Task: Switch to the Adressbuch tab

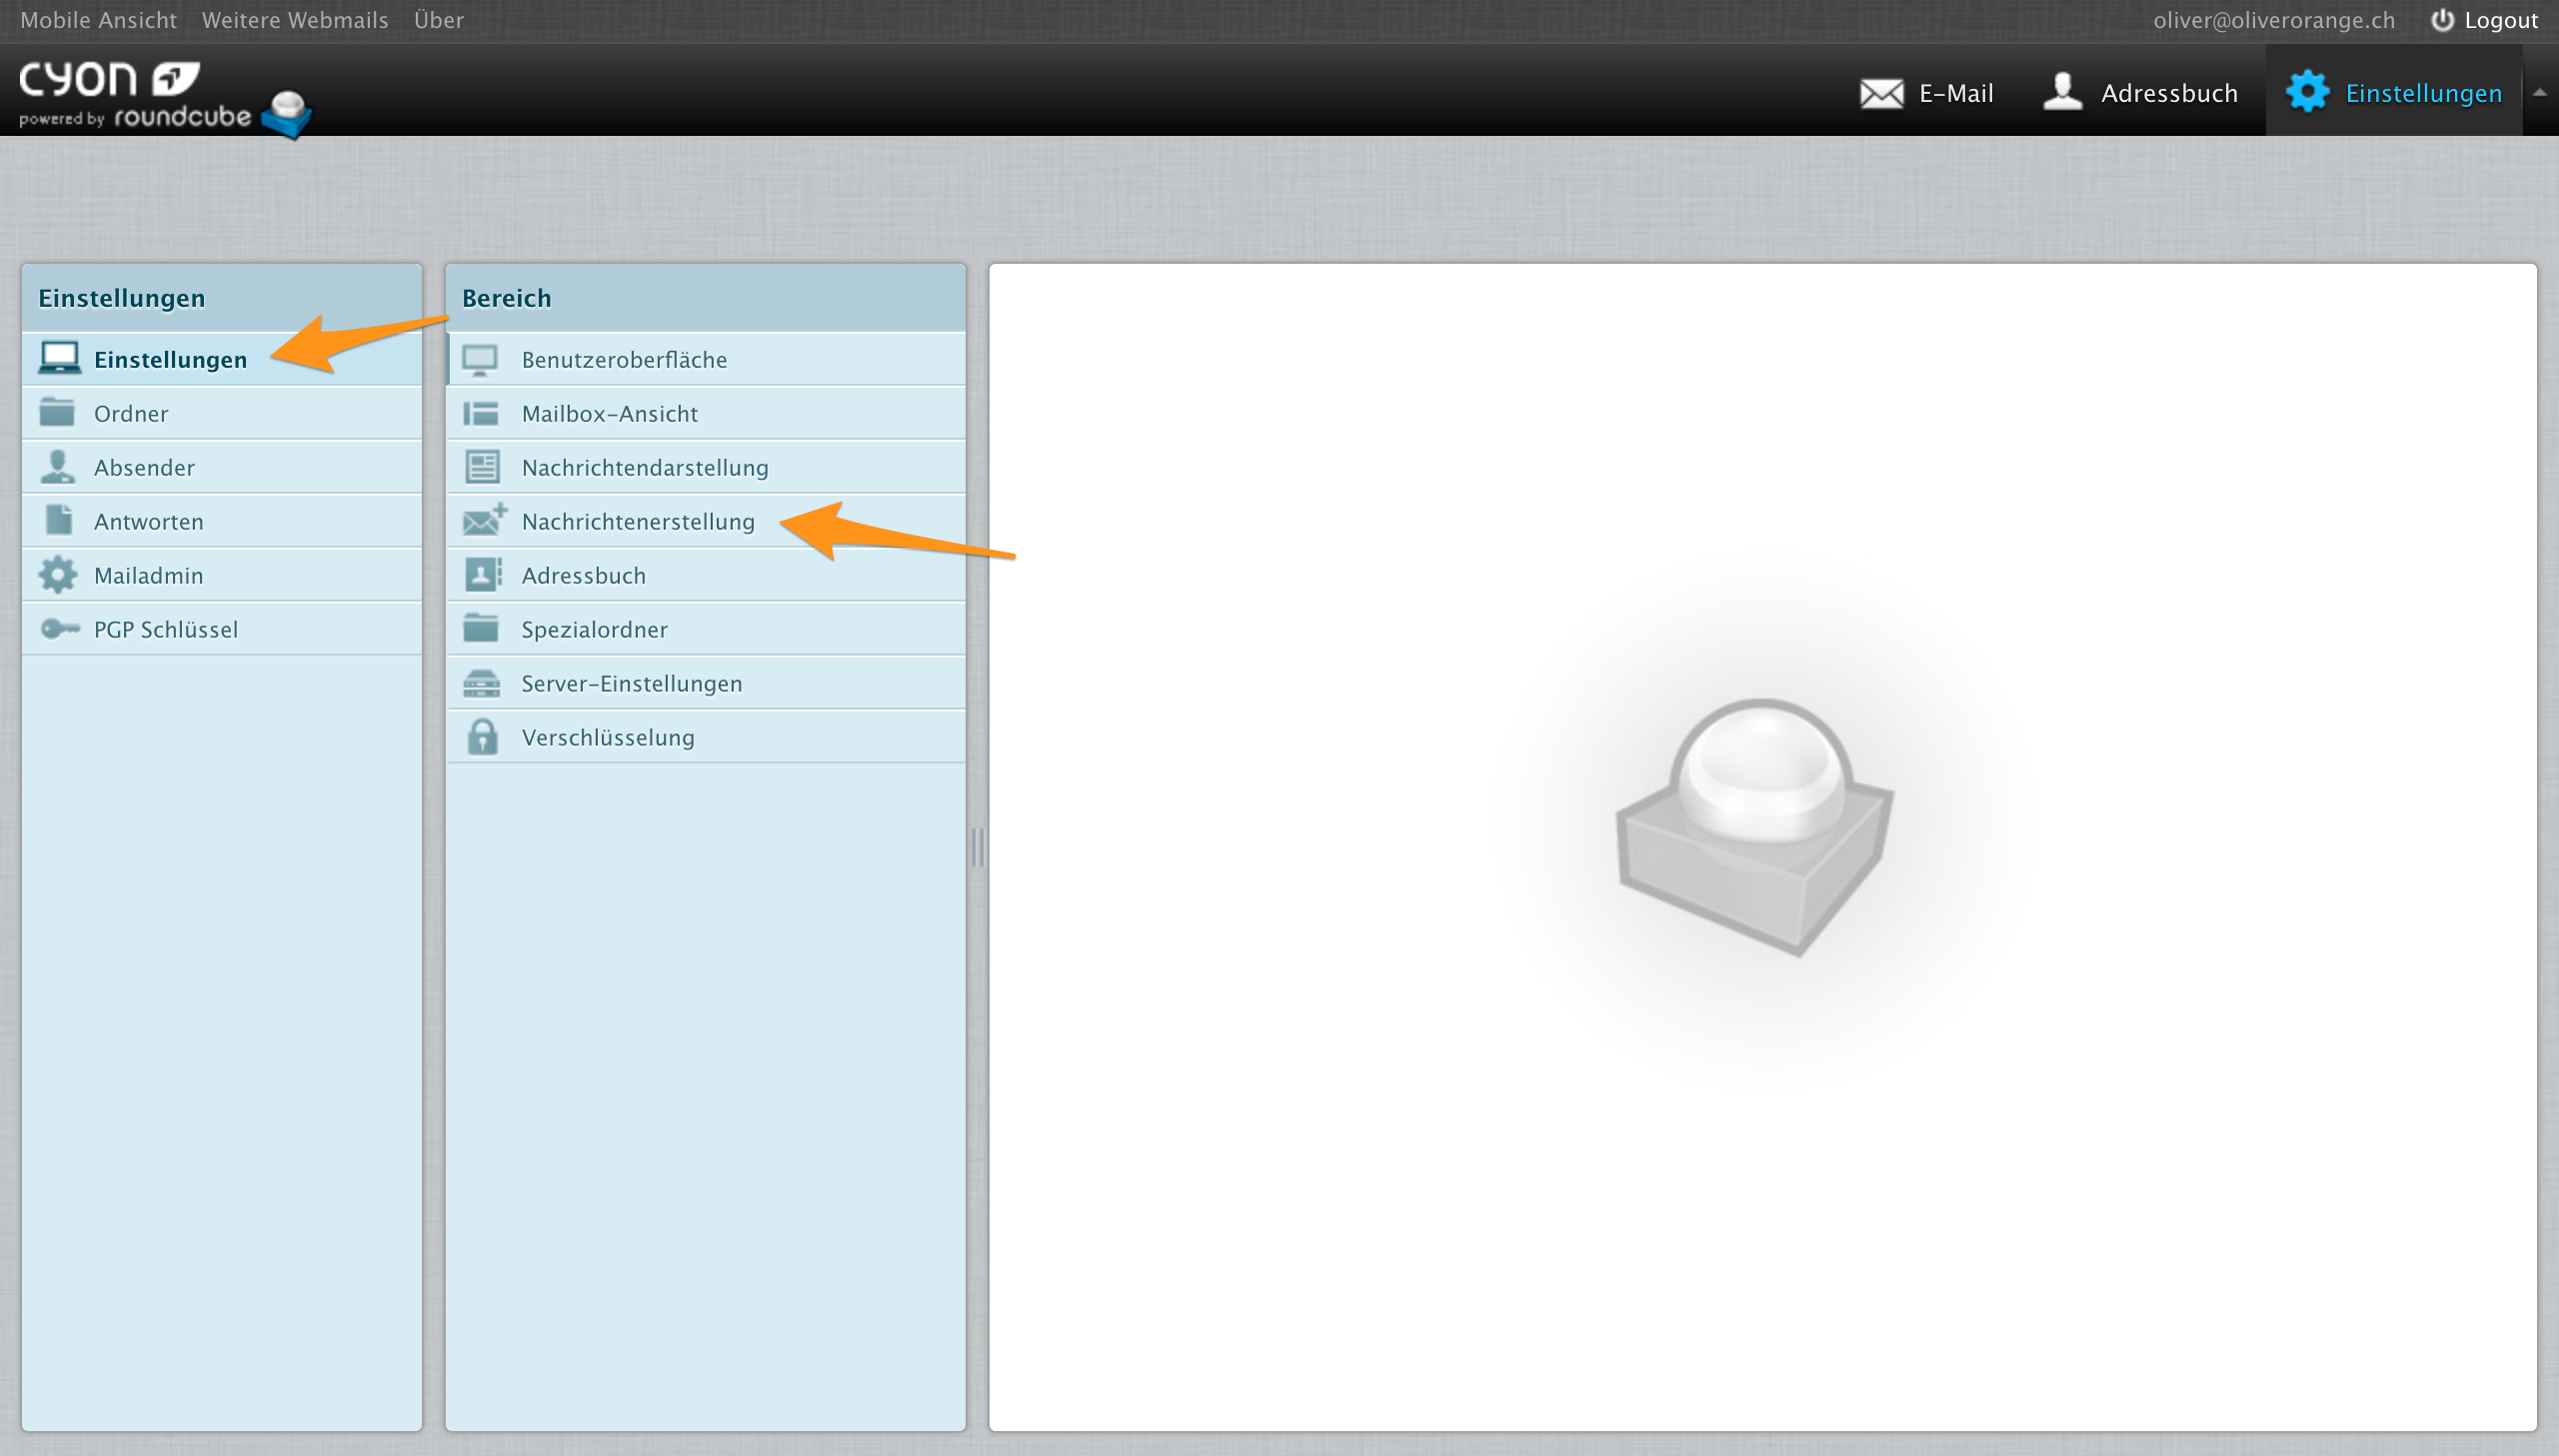Action: coord(2139,93)
